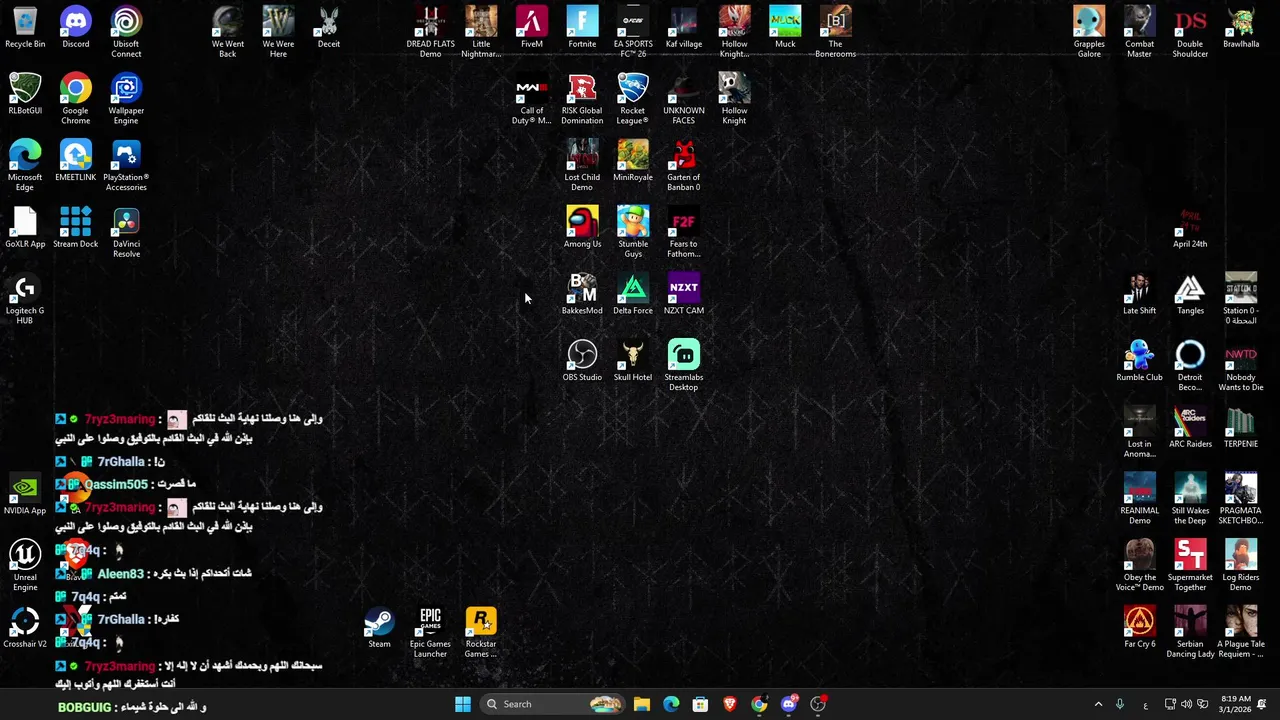Open Fears to Fathom shortcut
Screen dimensions: 1280x720
pyautogui.click(x=684, y=232)
